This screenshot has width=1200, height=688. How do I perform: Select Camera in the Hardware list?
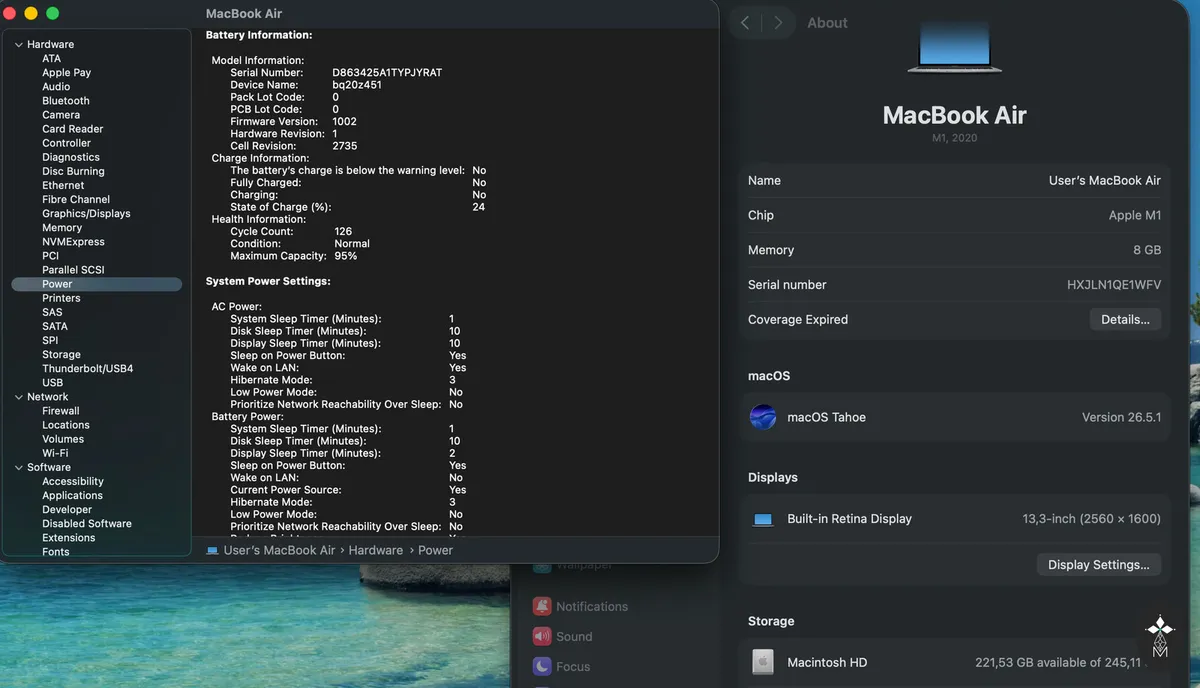tap(61, 115)
